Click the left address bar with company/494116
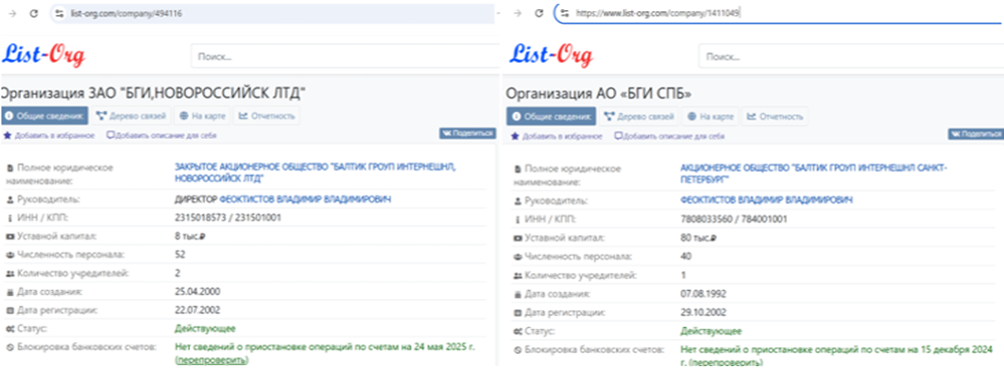Viewport: 1004px width, 369px height. (272, 13)
